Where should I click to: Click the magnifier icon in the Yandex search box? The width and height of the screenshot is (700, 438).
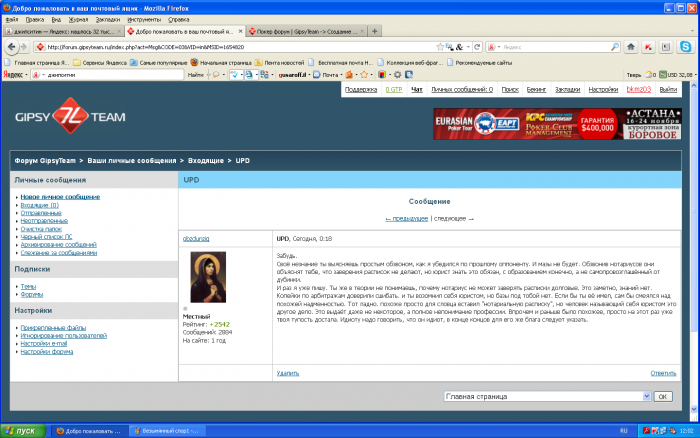615,47
